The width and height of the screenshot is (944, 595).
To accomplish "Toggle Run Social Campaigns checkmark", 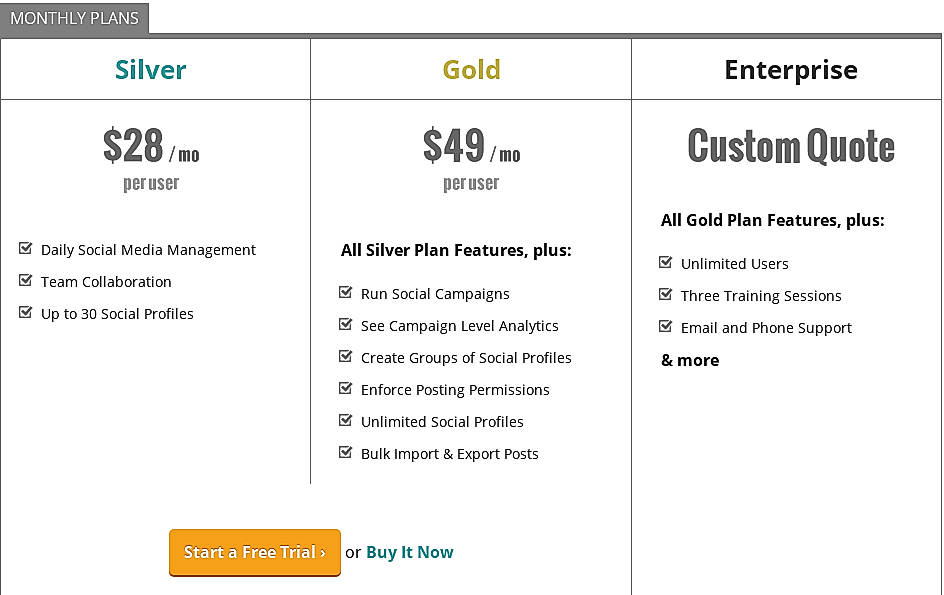I will [346, 293].
